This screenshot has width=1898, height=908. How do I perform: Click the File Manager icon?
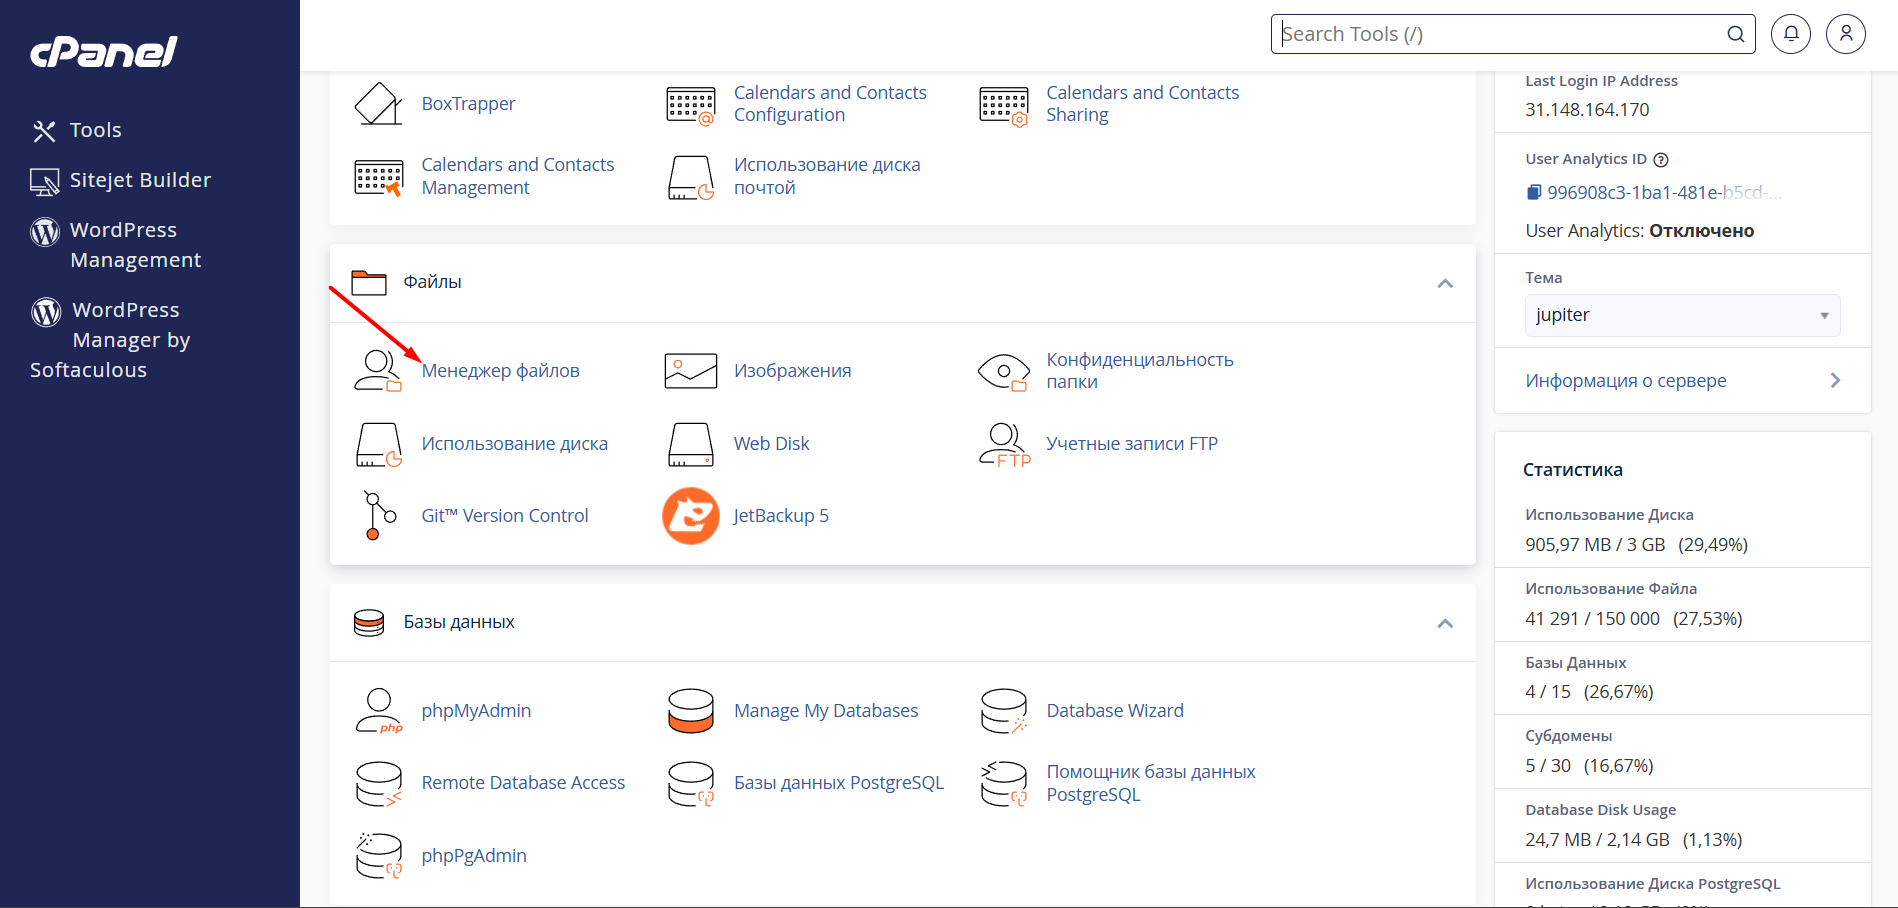pyautogui.click(x=378, y=371)
